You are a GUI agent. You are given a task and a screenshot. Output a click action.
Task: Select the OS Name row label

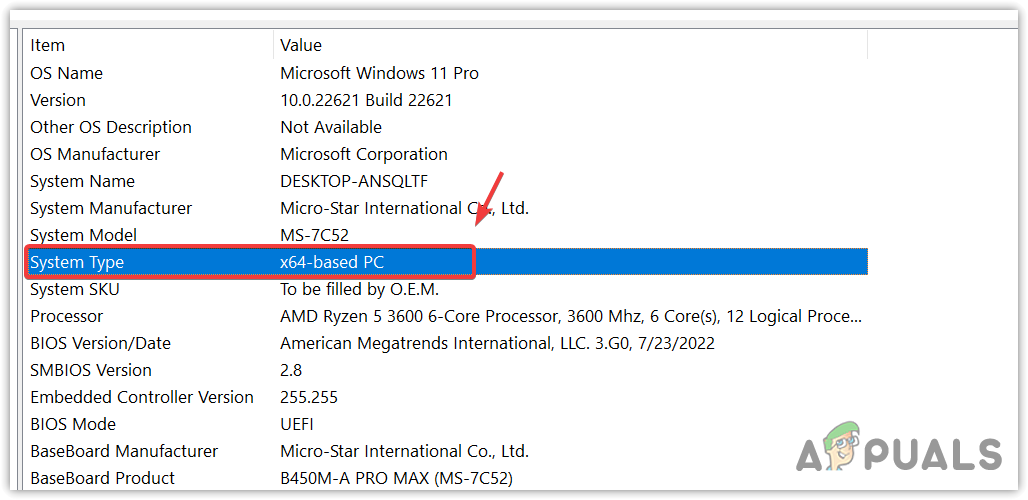point(66,73)
